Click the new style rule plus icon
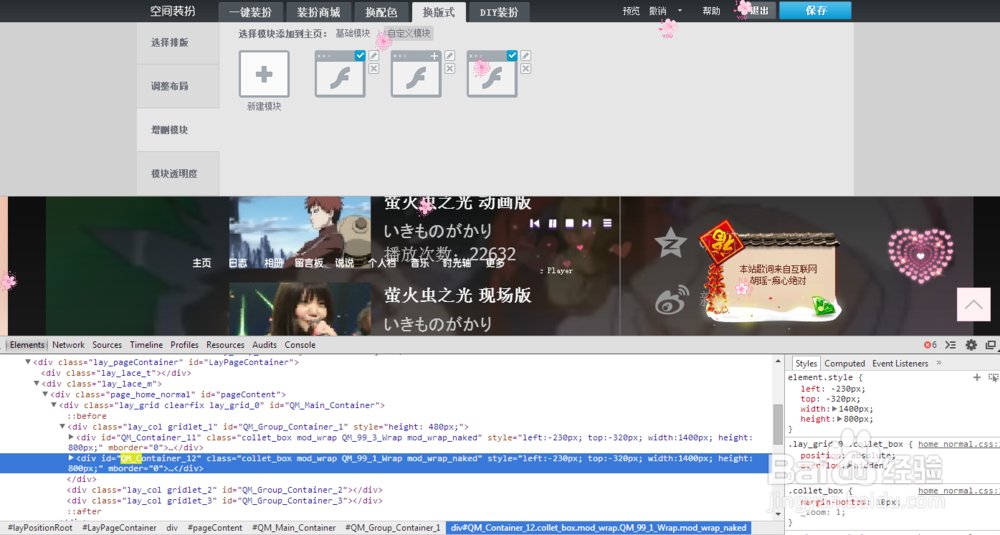This screenshot has height=535, width=1000. tap(976, 377)
